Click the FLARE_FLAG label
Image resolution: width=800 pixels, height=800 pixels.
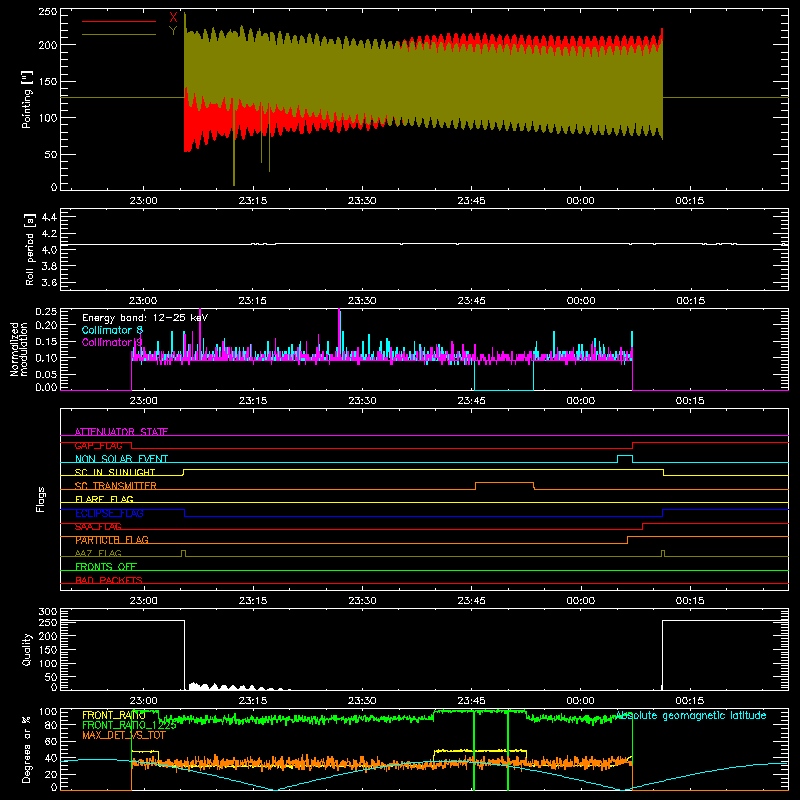tap(104, 499)
